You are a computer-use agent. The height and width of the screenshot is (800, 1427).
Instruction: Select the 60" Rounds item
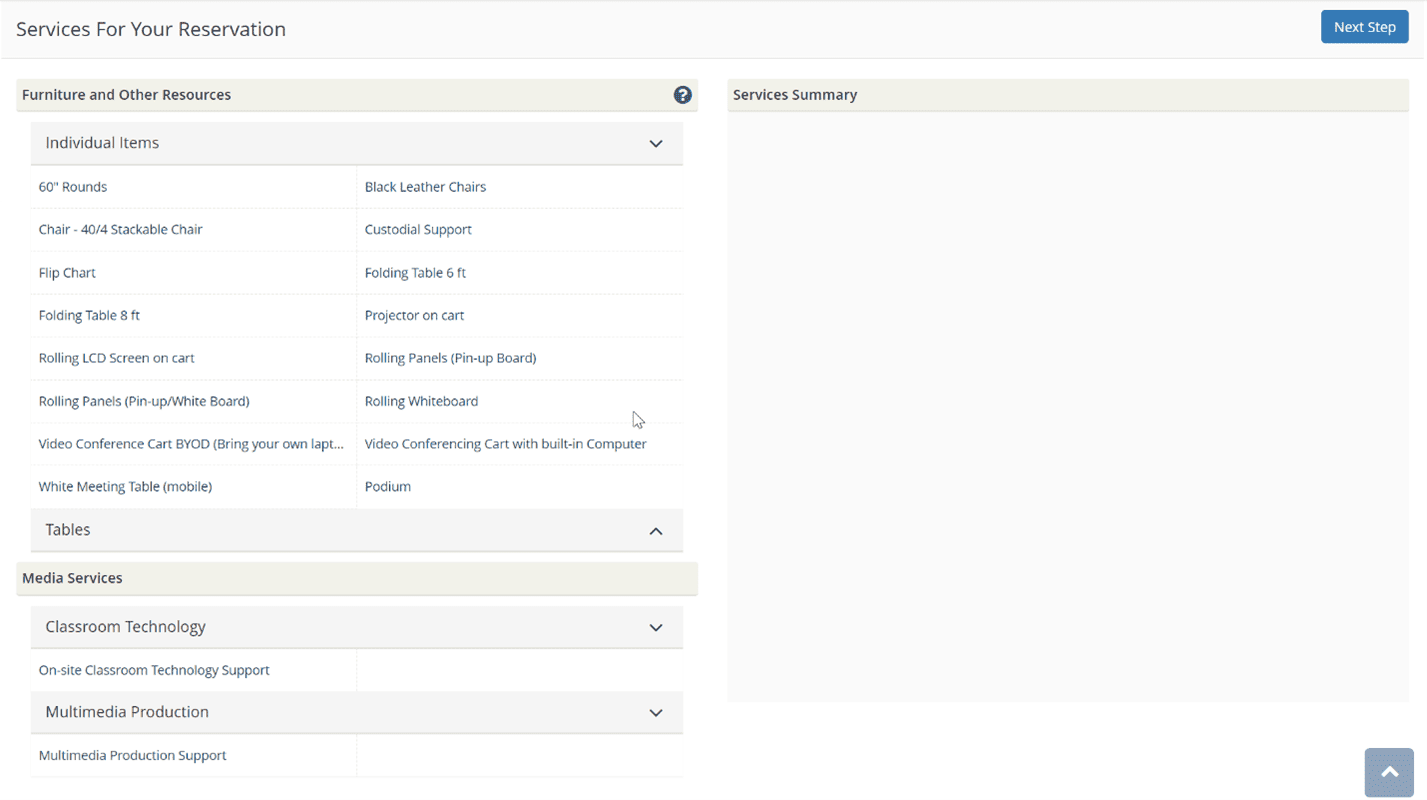[73, 187]
